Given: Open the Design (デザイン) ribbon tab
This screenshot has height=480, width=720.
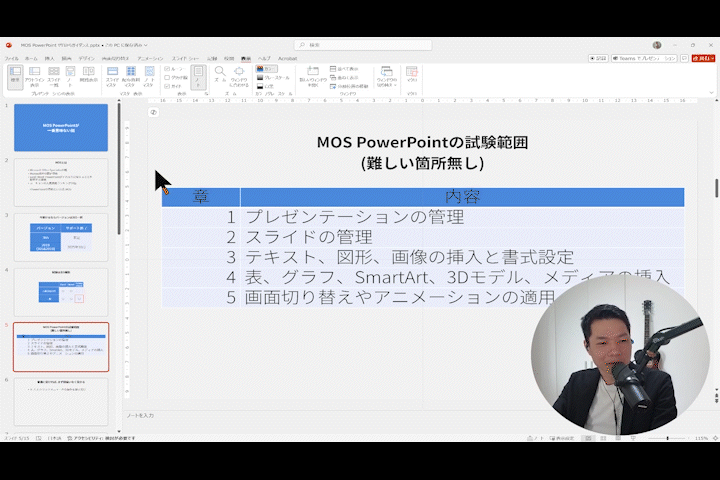Looking at the screenshot, I should click(x=87, y=58).
